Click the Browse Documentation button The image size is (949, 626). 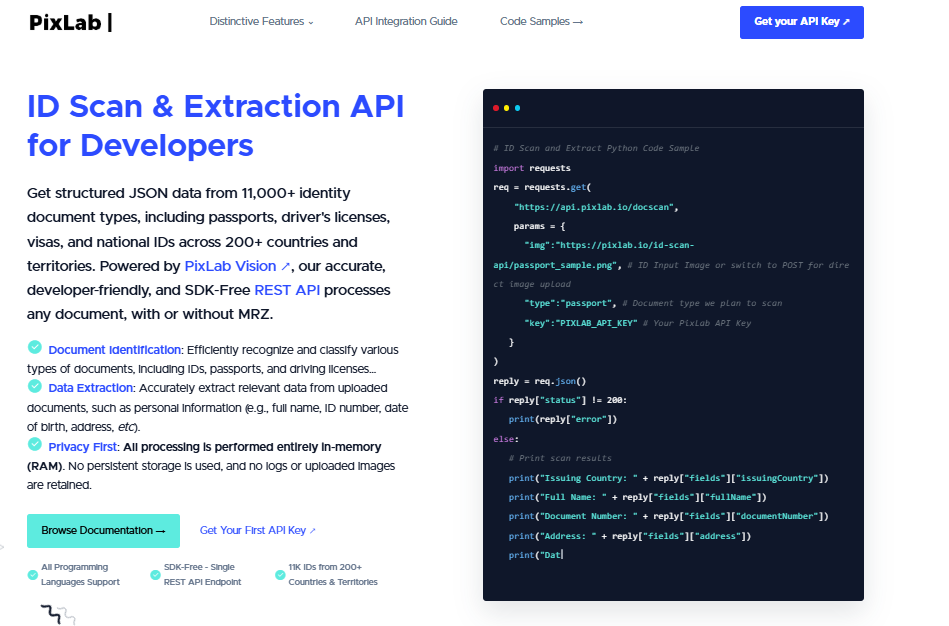pos(103,530)
